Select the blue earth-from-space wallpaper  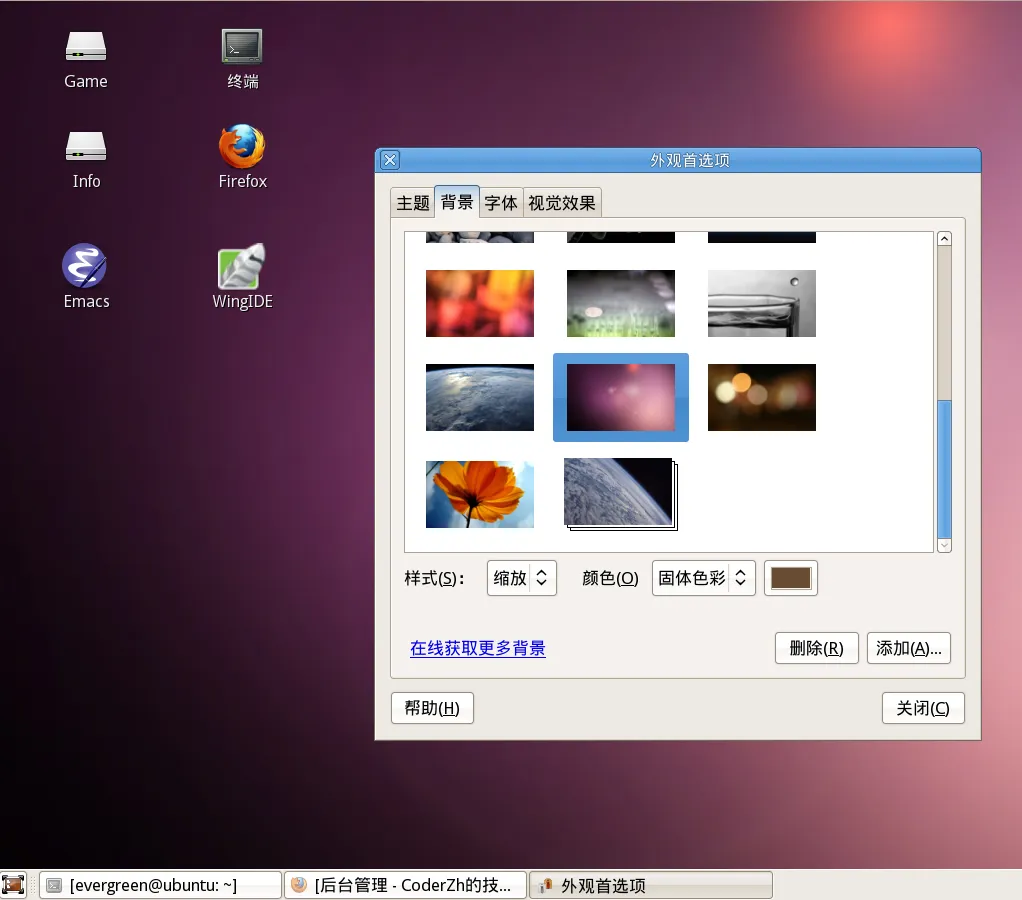pos(480,398)
